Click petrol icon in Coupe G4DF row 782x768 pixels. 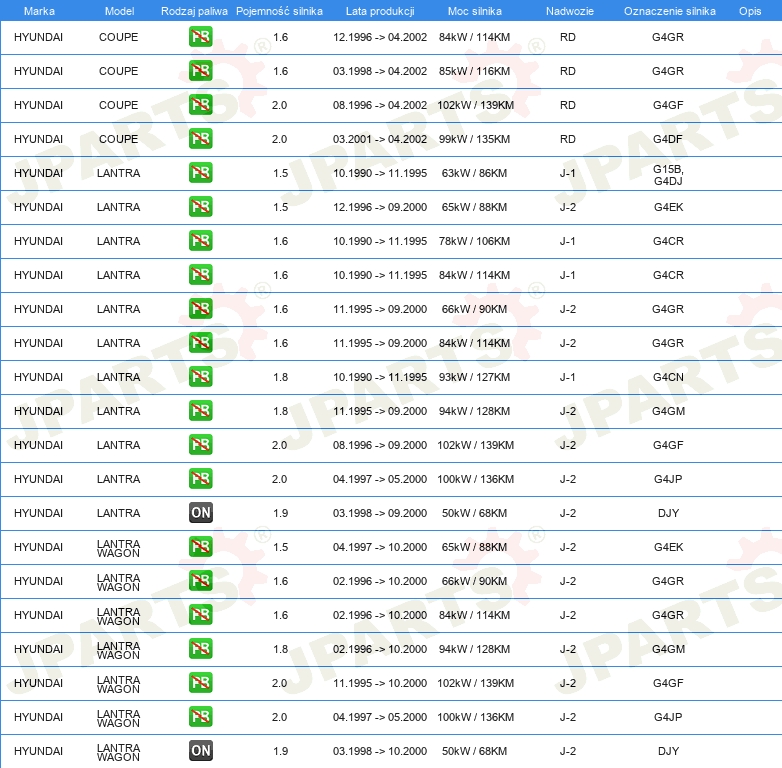point(200,139)
